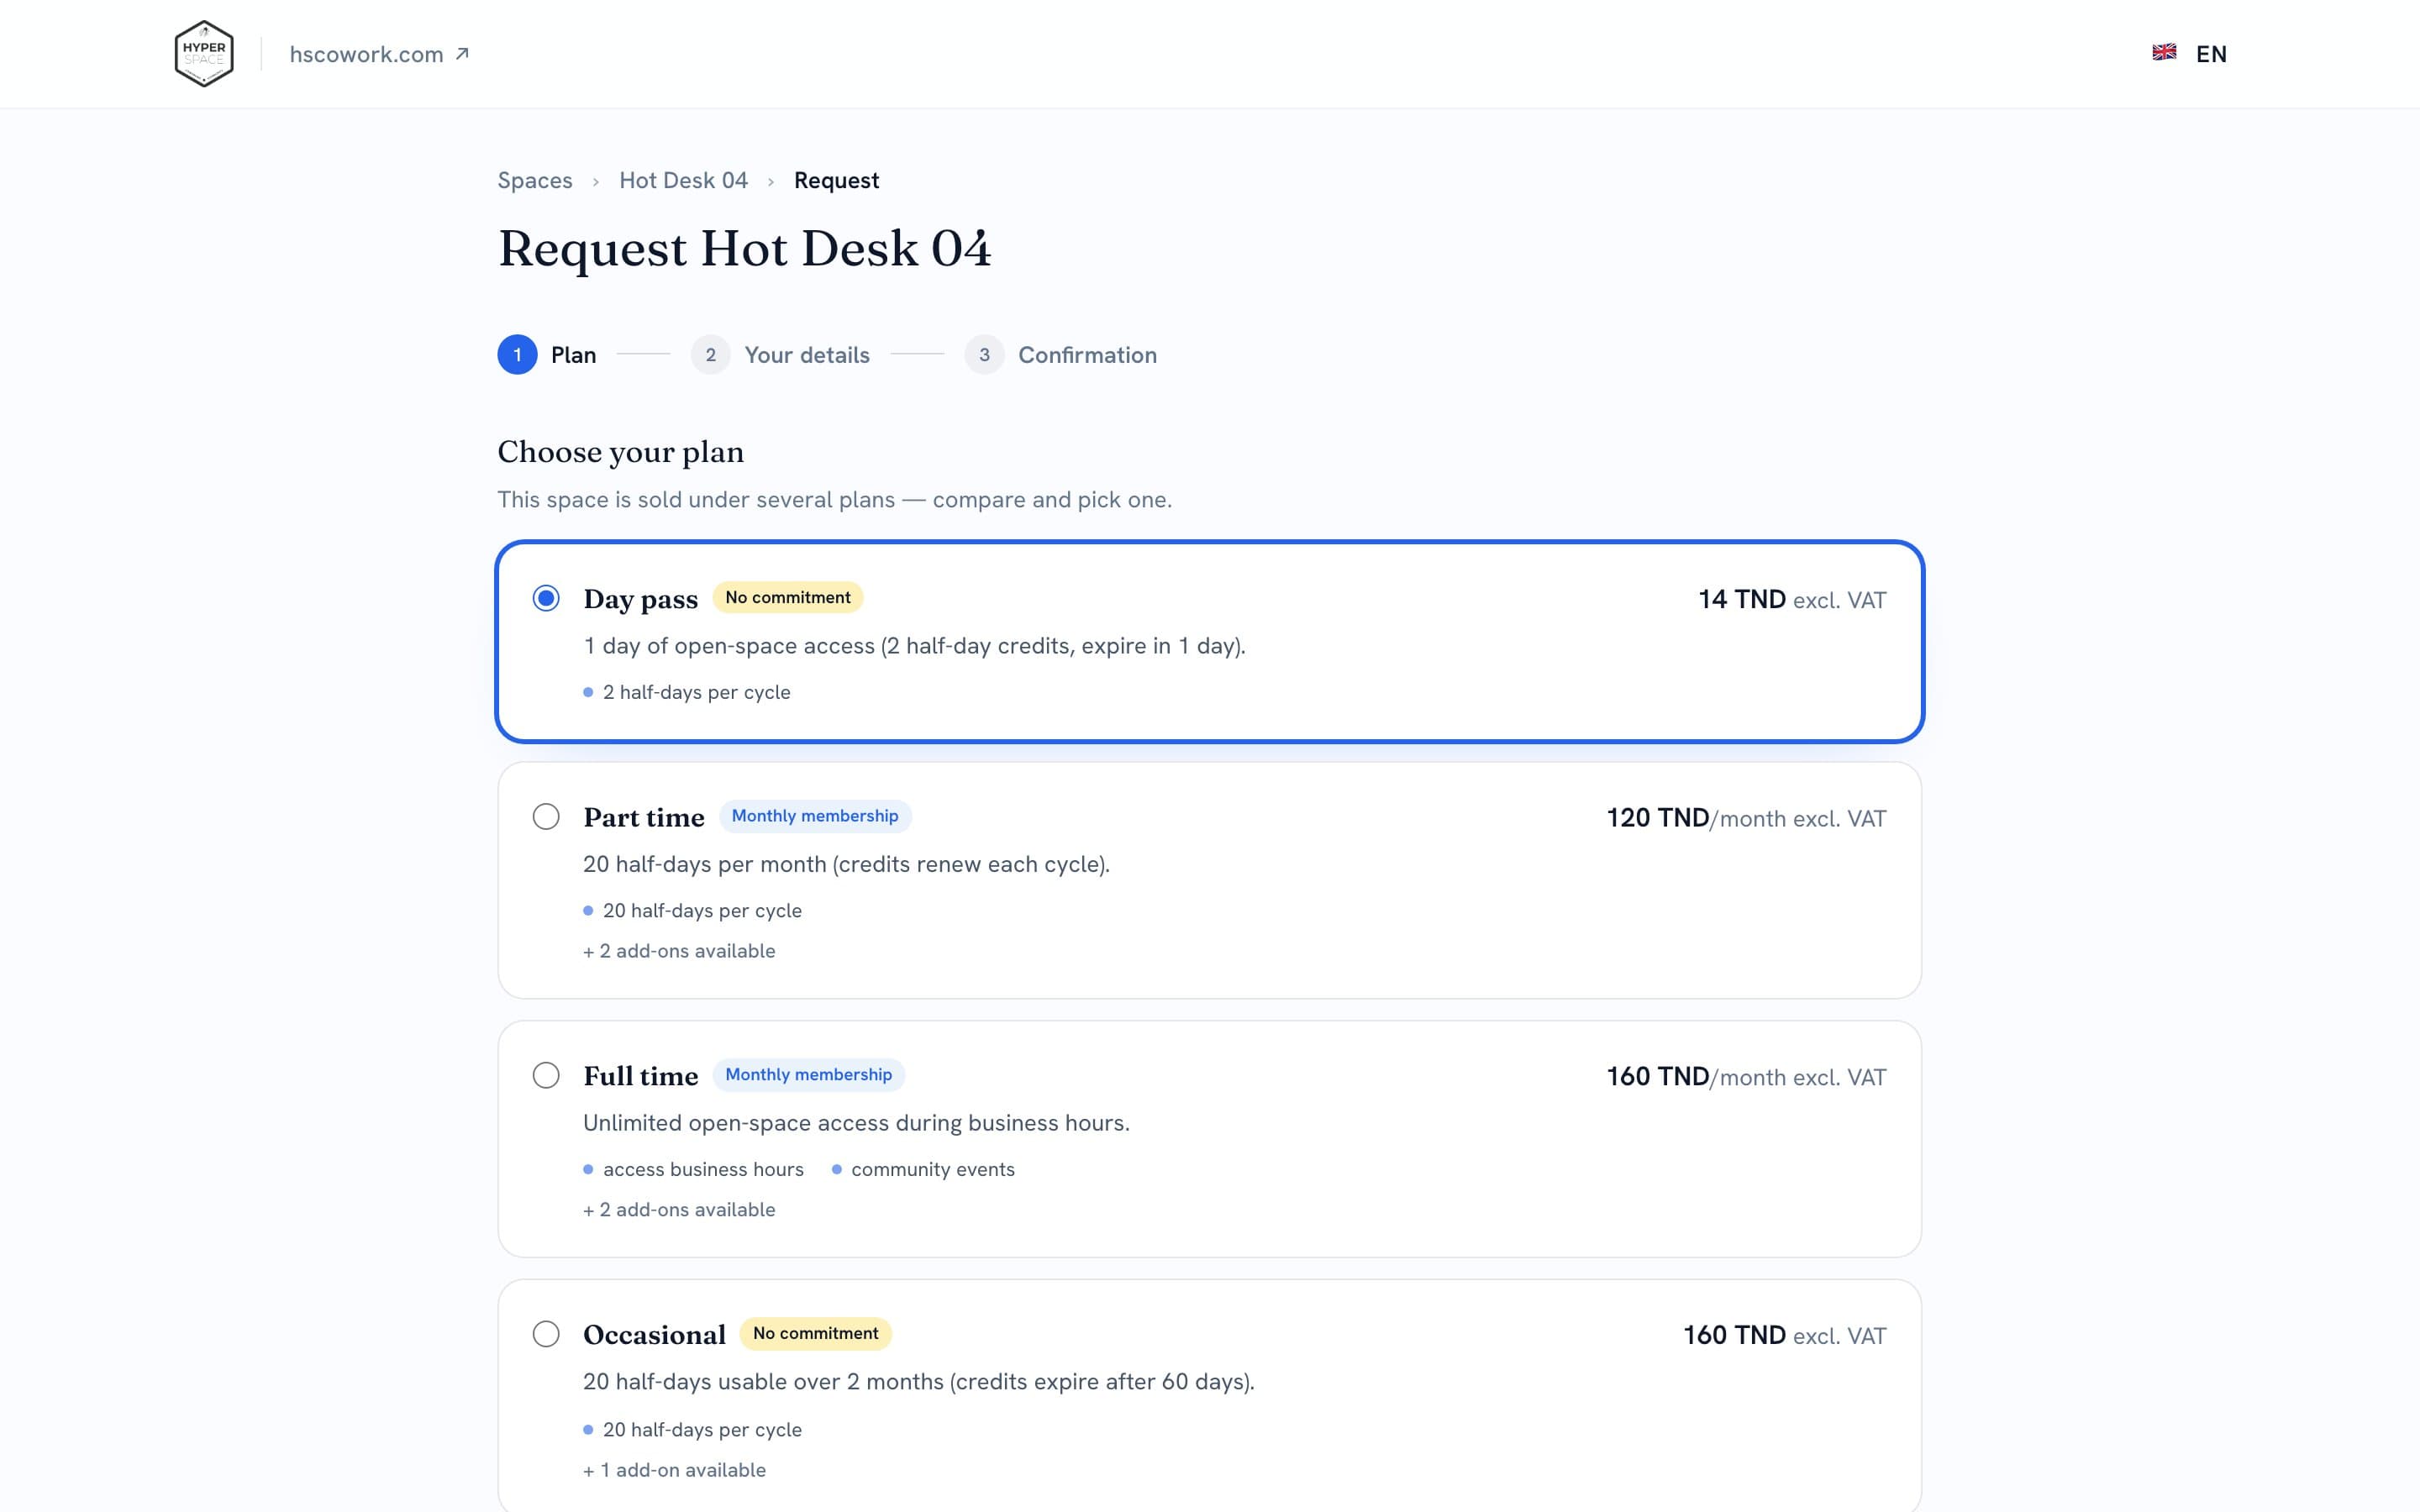The height and width of the screenshot is (1512, 2420).
Task: Click the 14 TND excl. VAT price
Action: (1792, 600)
